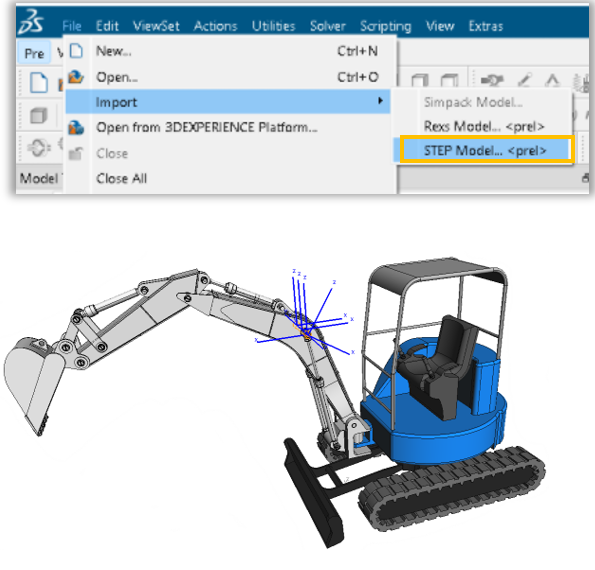Select Rexs Model... <prel> import option
The height and width of the screenshot is (570, 595).
click(482, 126)
